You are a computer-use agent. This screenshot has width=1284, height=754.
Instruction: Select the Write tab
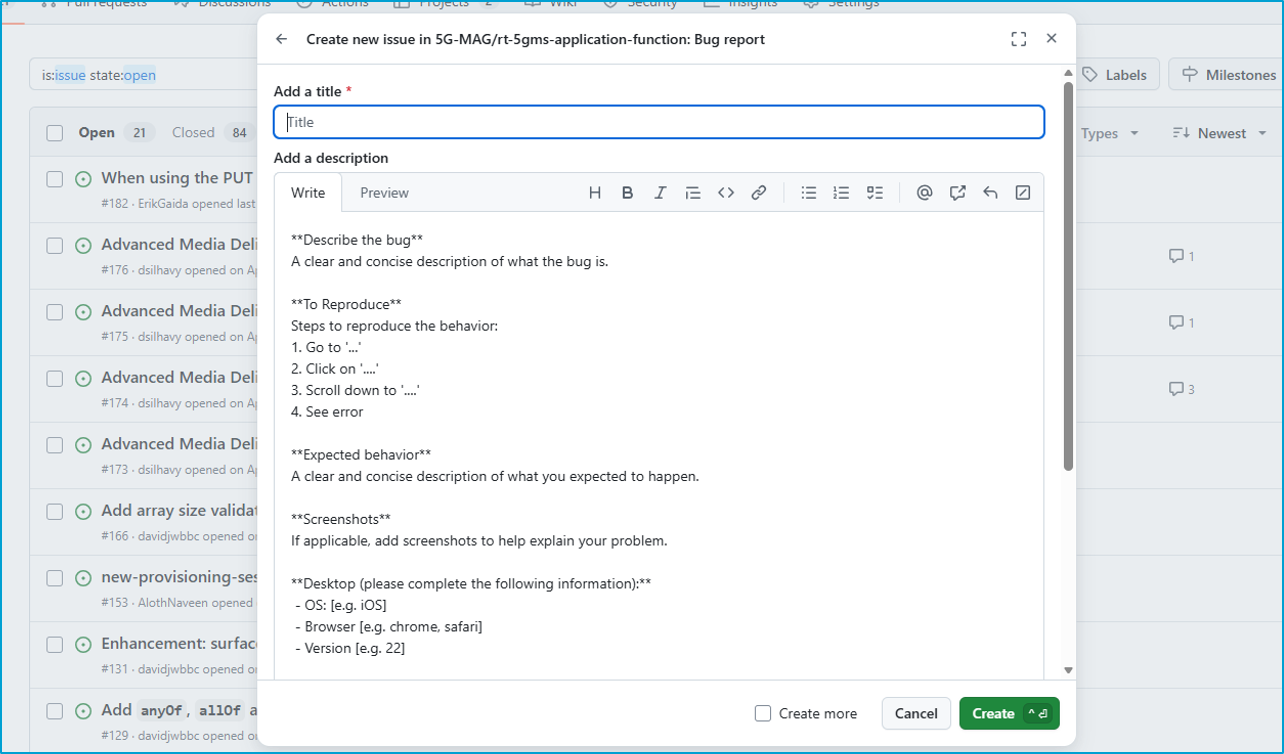click(308, 193)
